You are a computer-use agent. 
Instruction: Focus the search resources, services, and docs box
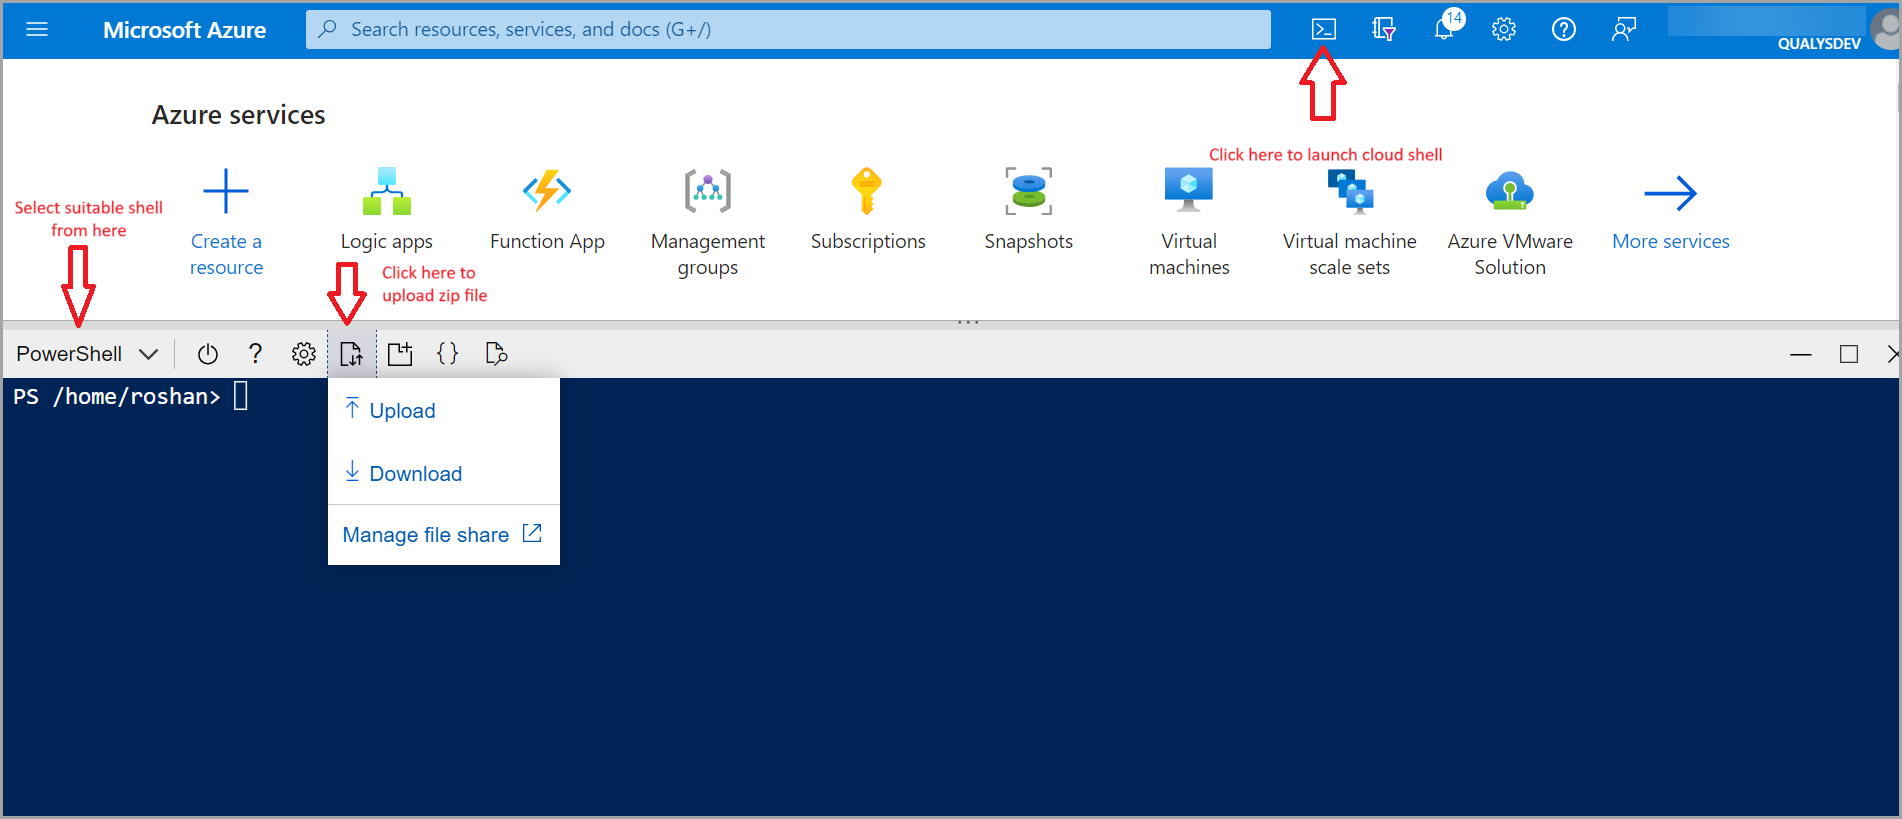(788, 29)
